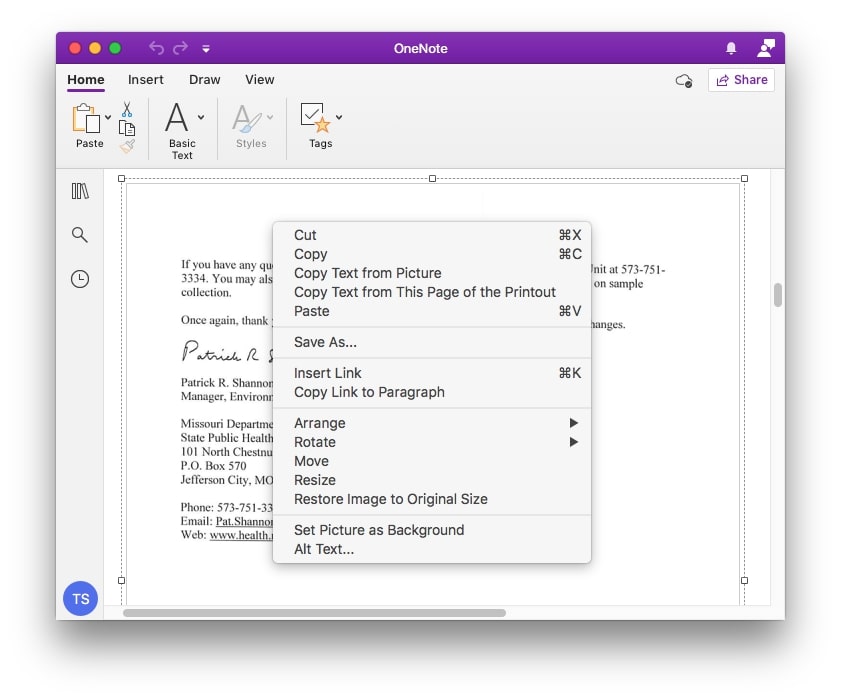This screenshot has height=700, width=841.
Task: Open the notifications bell
Action: [x=731, y=48]
